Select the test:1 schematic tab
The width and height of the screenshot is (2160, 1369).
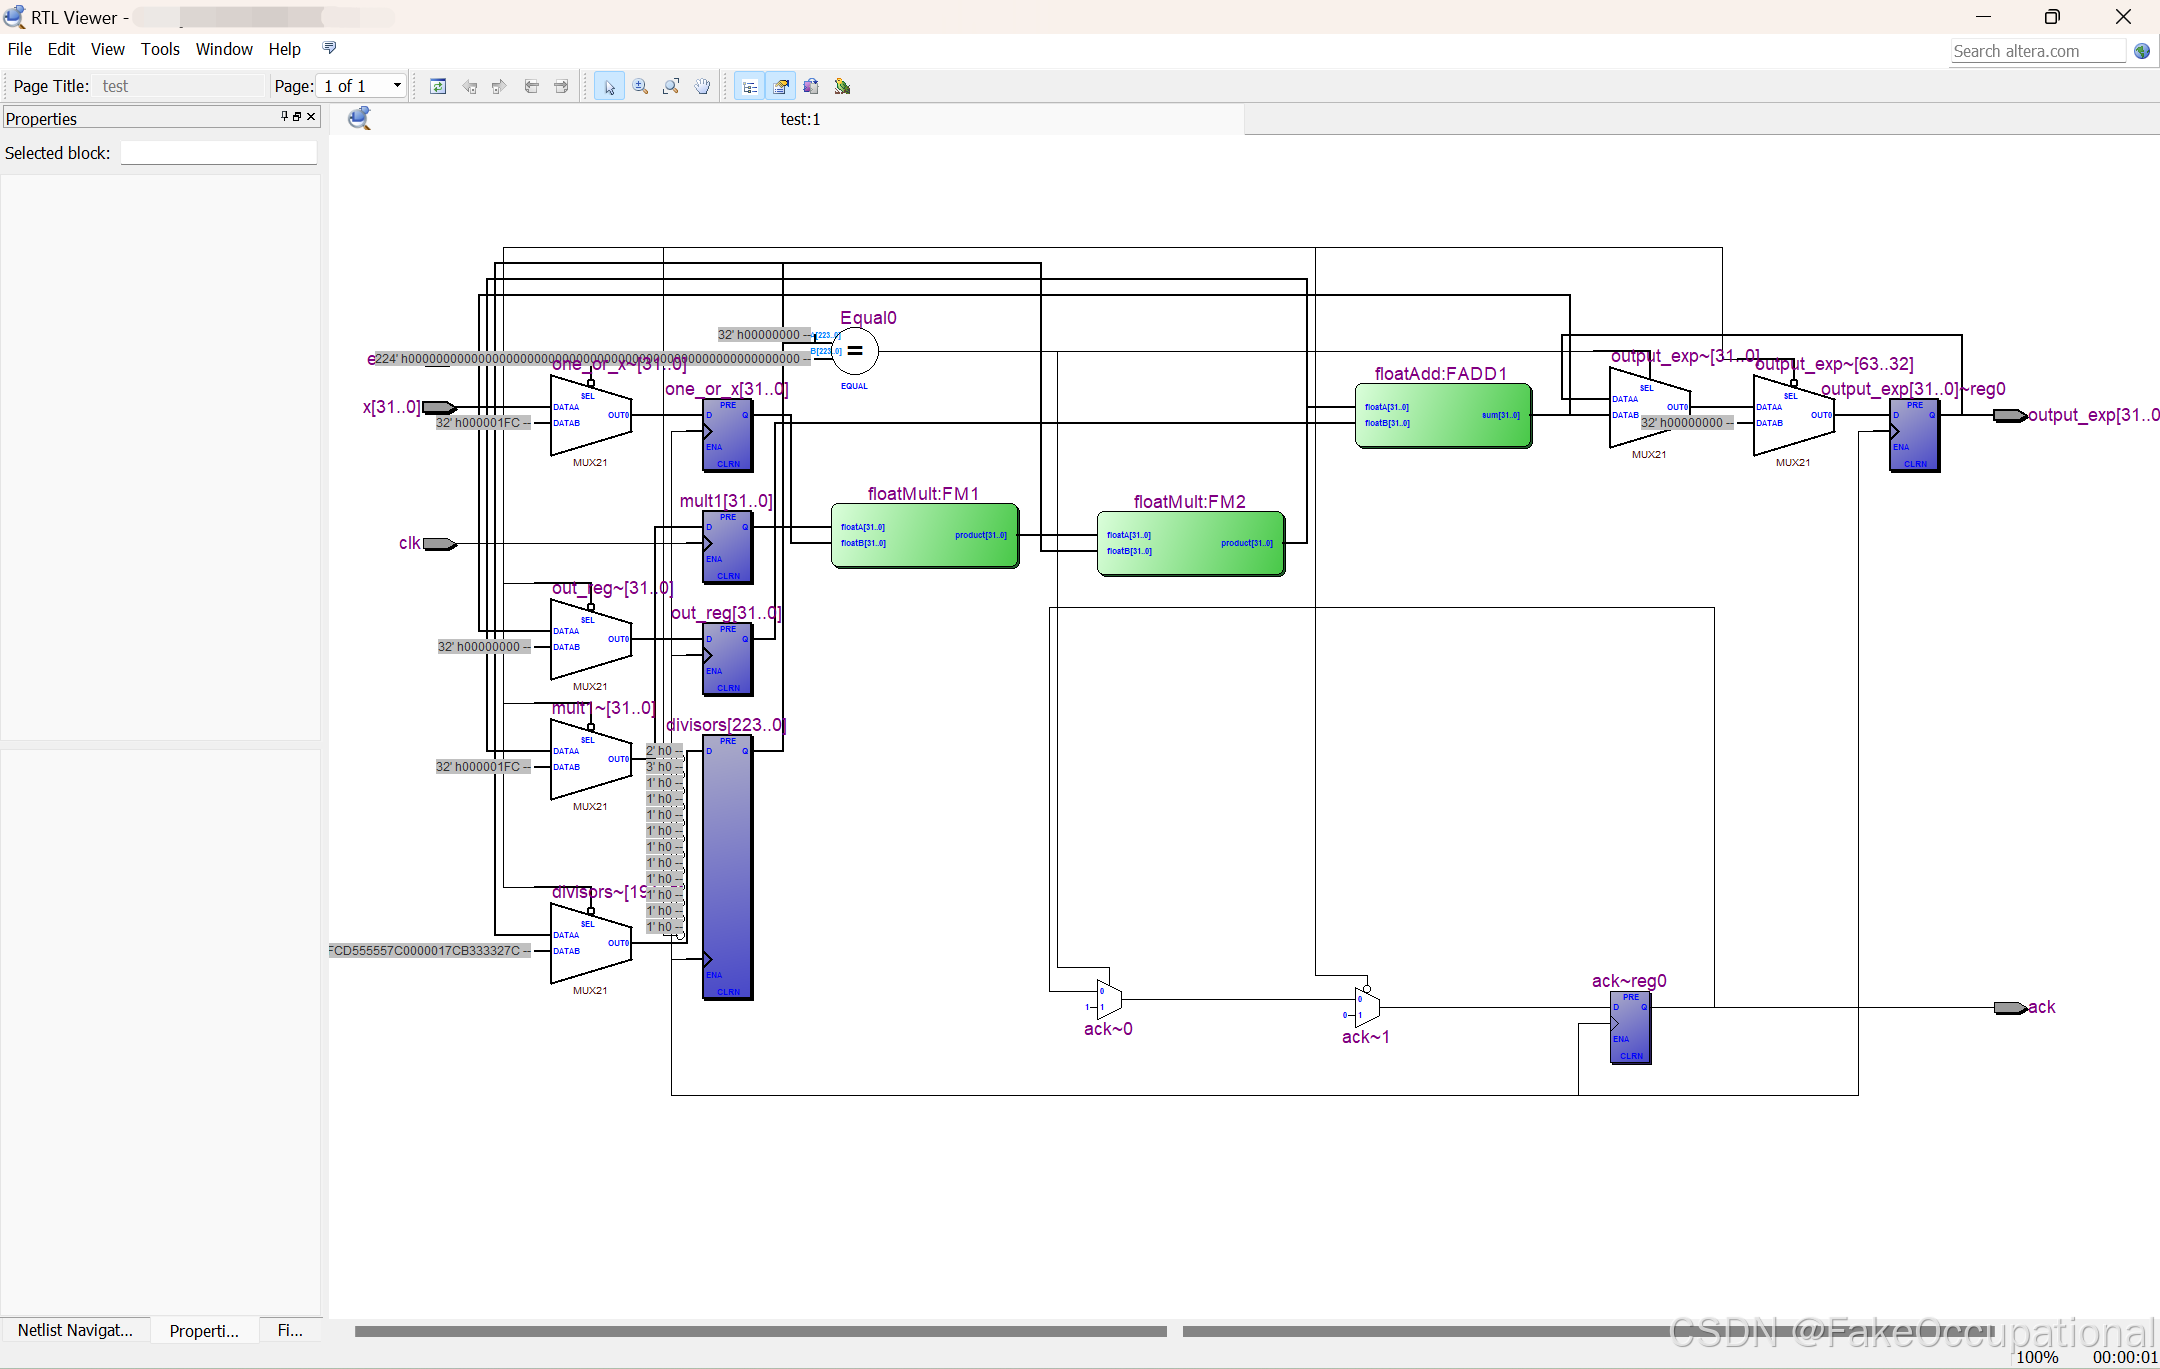tap(800, 119)
